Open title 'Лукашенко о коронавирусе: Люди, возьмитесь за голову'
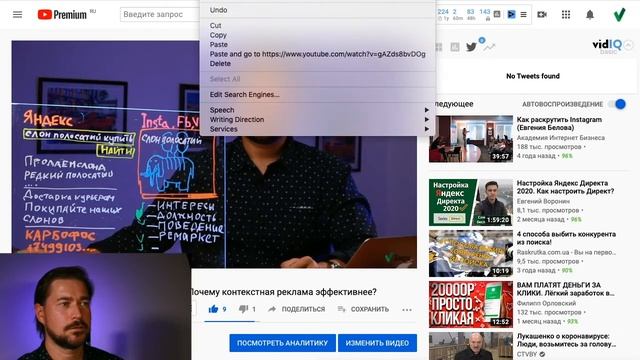This screenshot has height=360, width=640. (x=566, y=340)
